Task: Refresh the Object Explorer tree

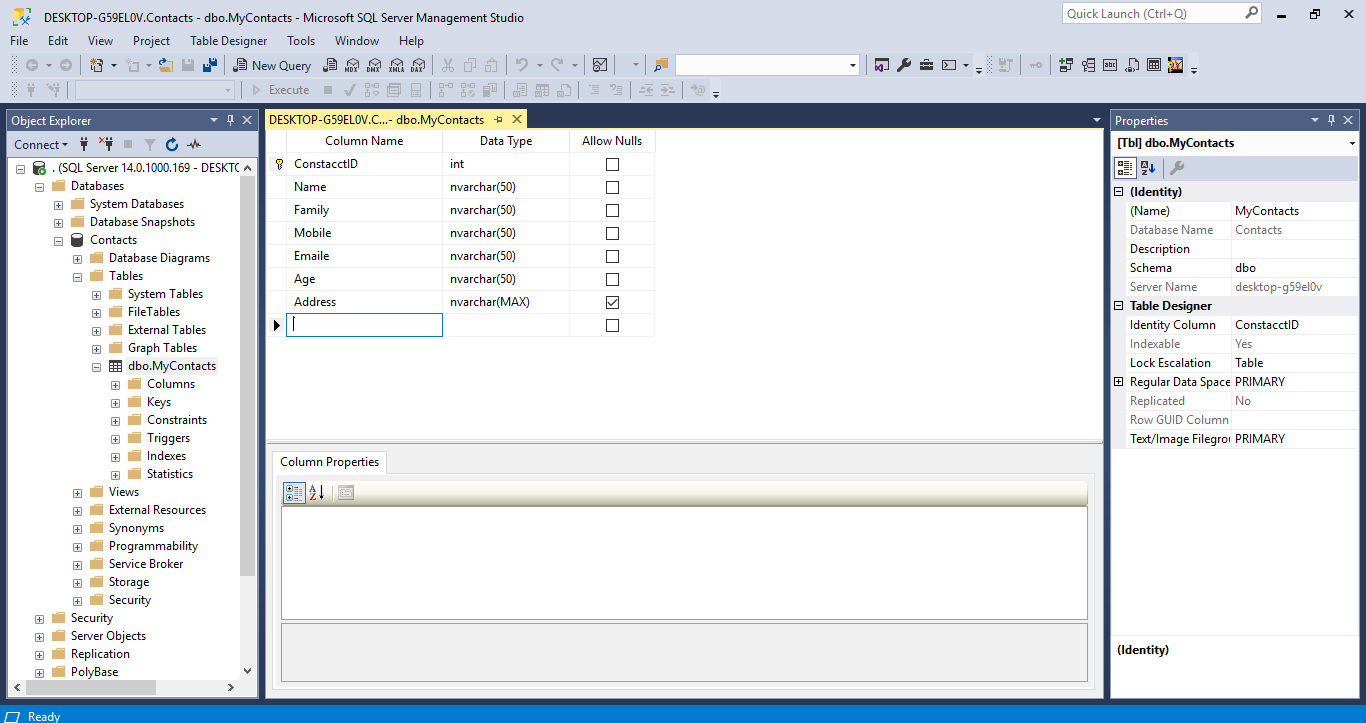Action: [172, 144]
